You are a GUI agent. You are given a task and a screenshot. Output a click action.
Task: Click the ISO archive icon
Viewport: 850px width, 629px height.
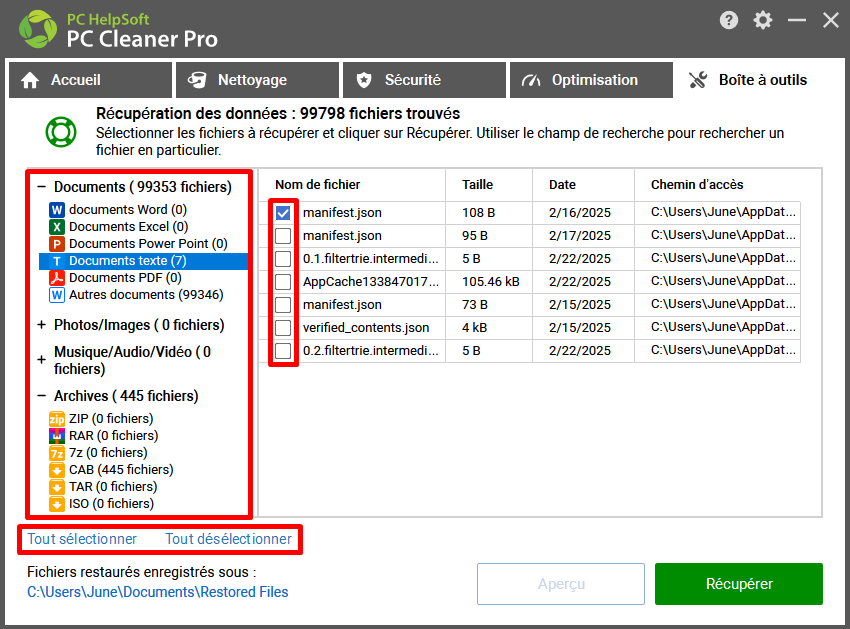tap(57, 504)
